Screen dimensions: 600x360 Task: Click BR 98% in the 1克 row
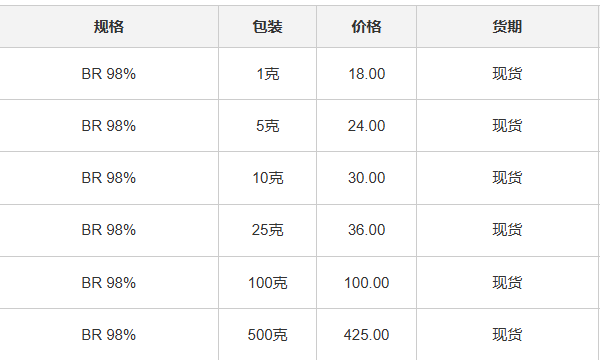coord(109,74)
